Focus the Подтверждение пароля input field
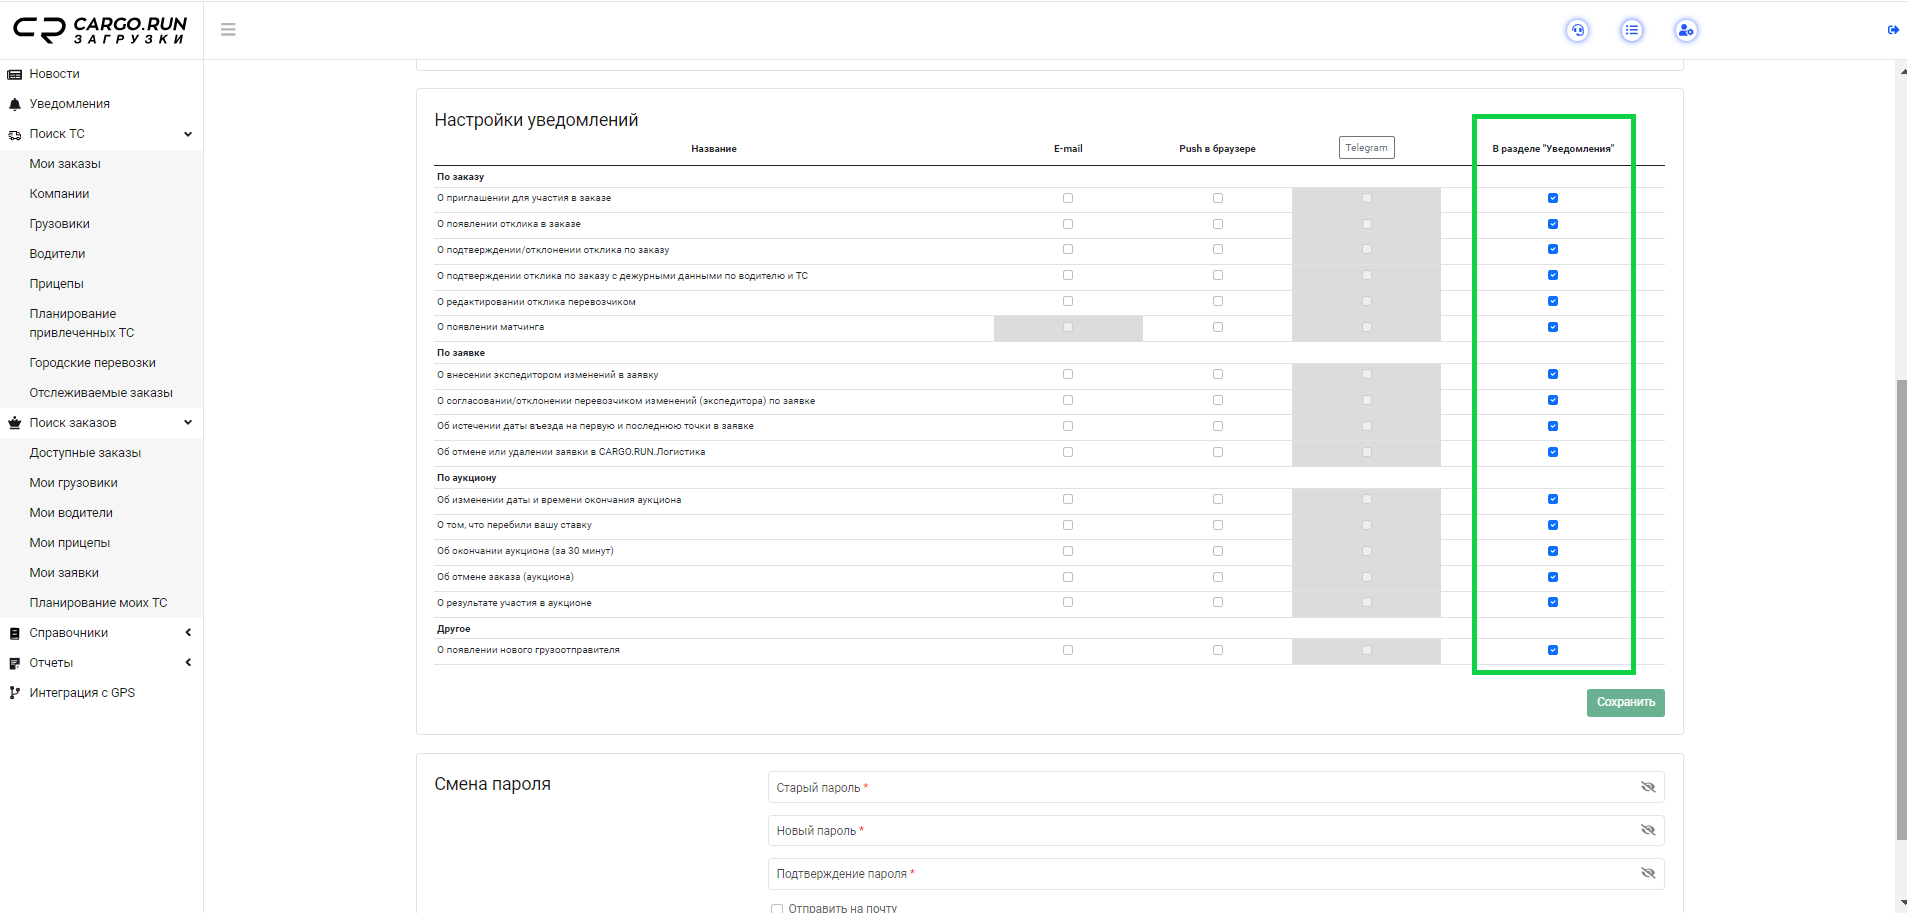Viewport: 1907px width, 913px height. pos(1216,873)
